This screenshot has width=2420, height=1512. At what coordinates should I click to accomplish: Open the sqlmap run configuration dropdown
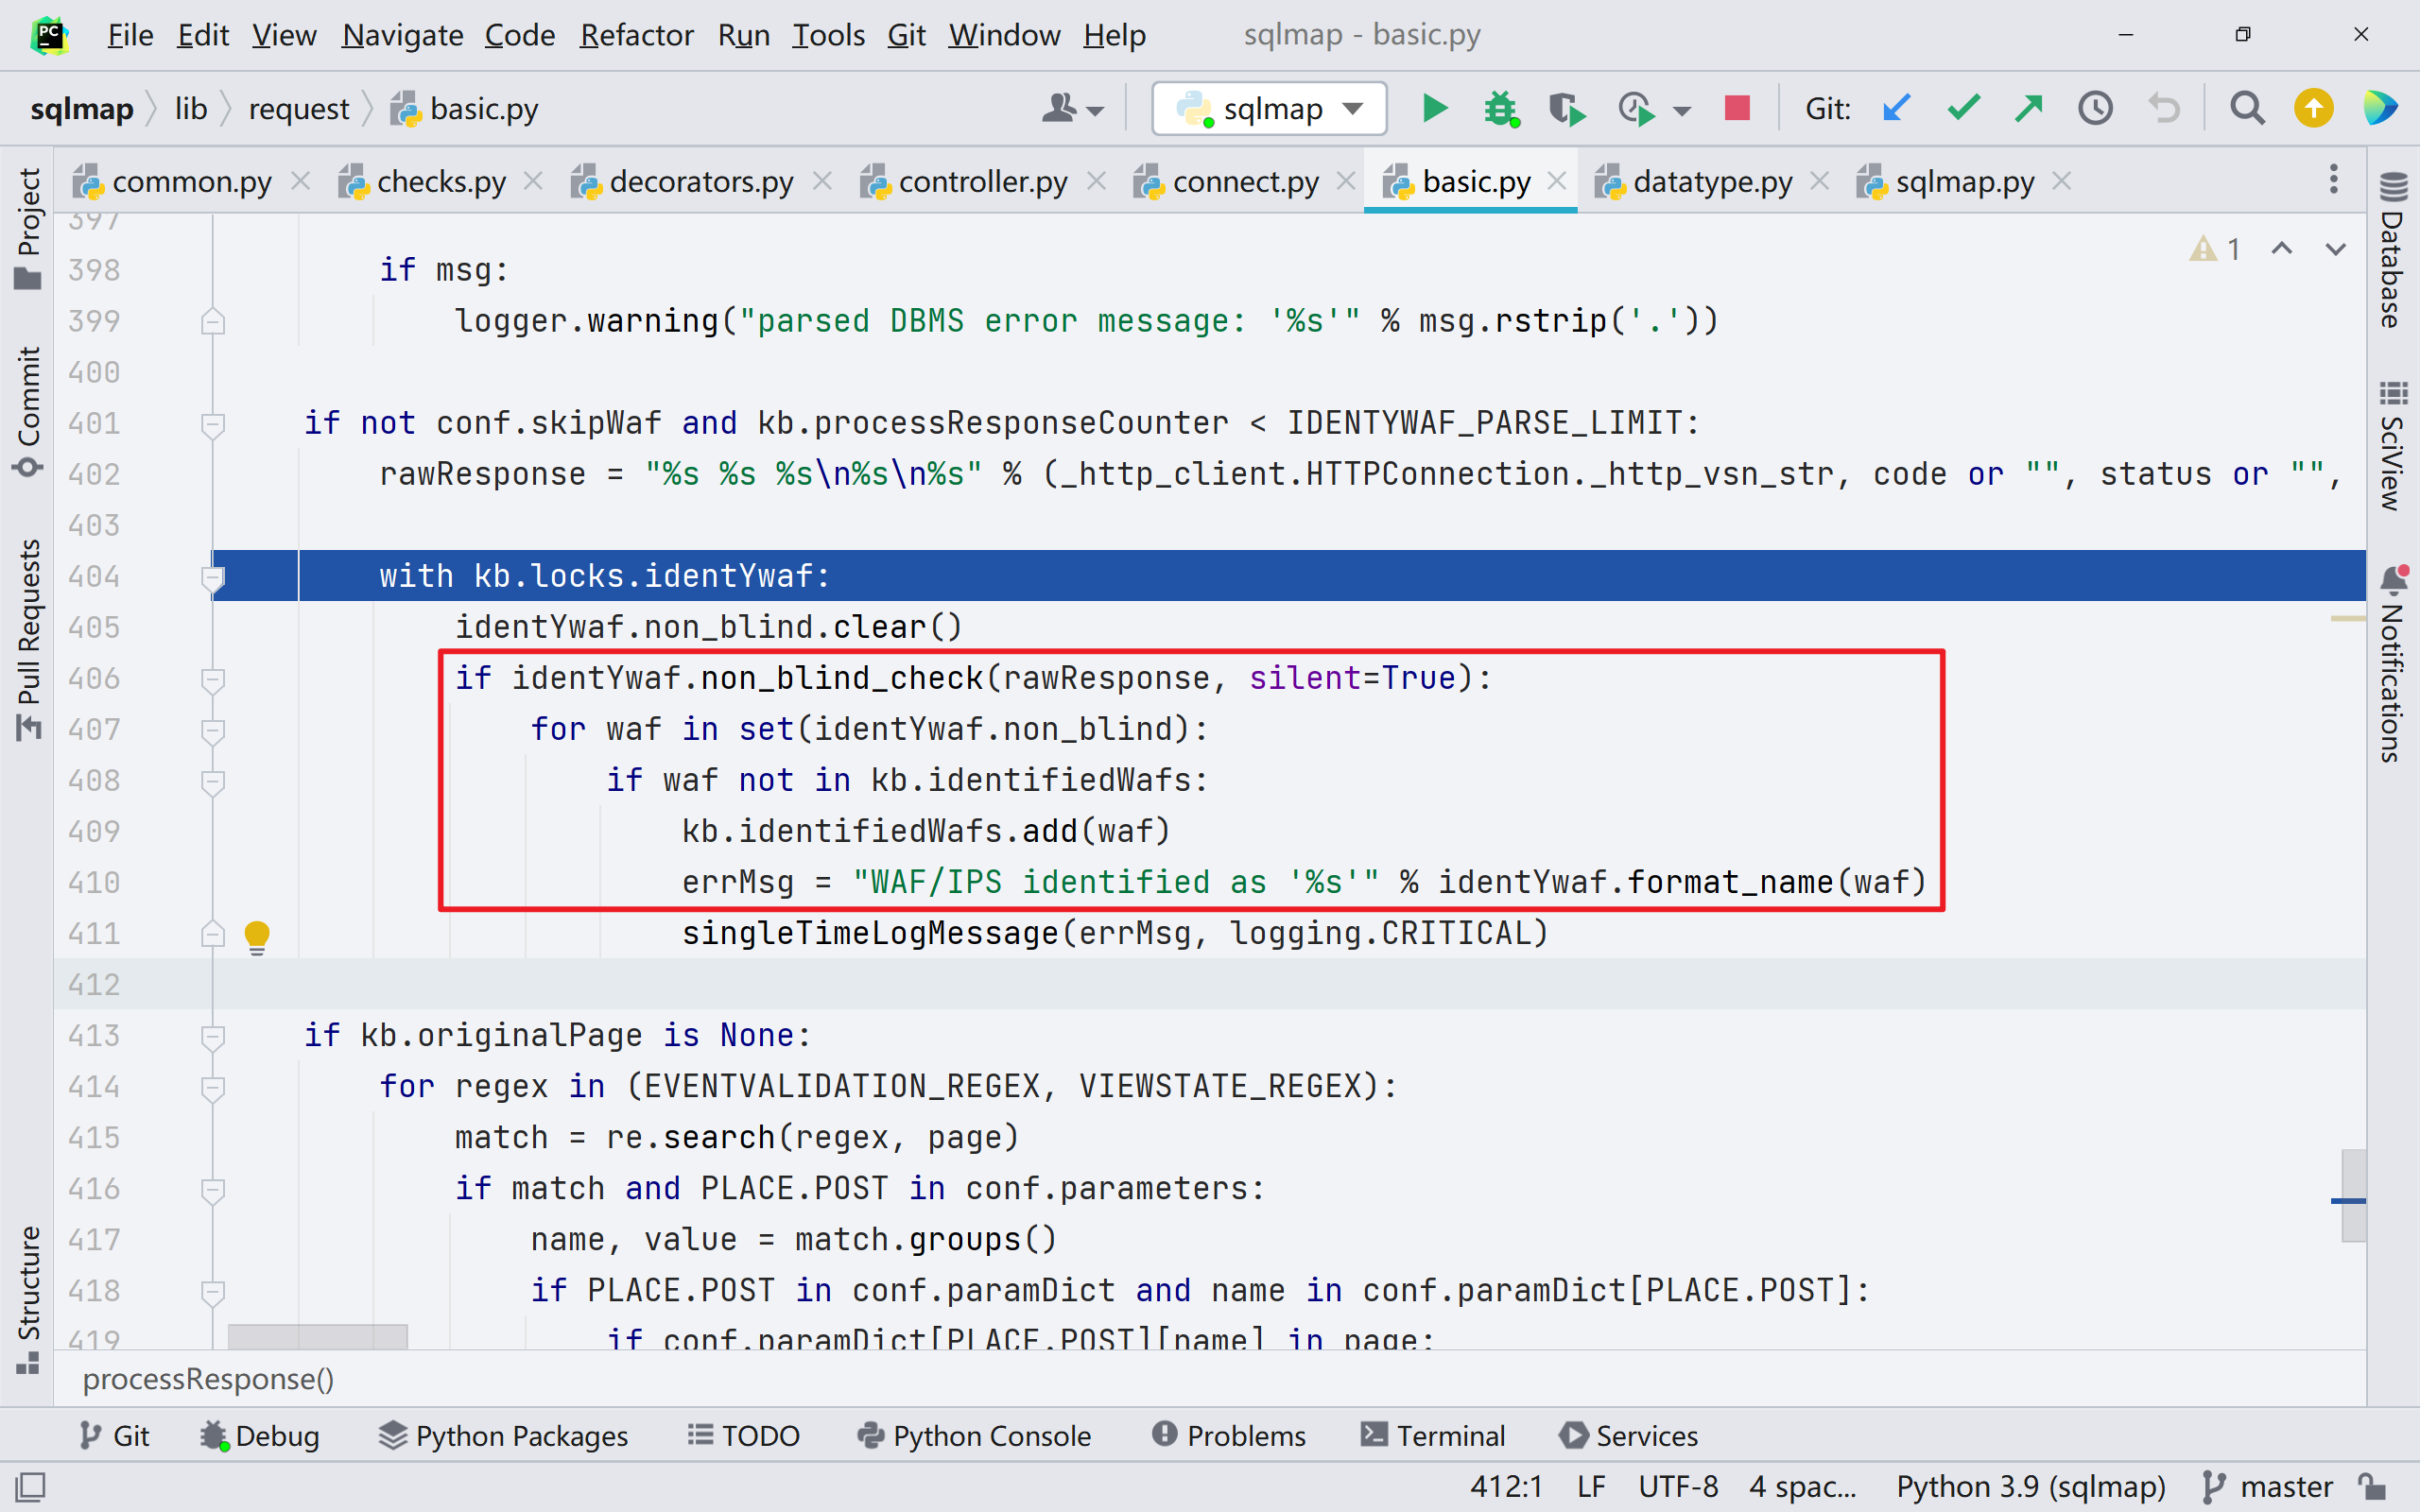click(x=1269, y=108)
